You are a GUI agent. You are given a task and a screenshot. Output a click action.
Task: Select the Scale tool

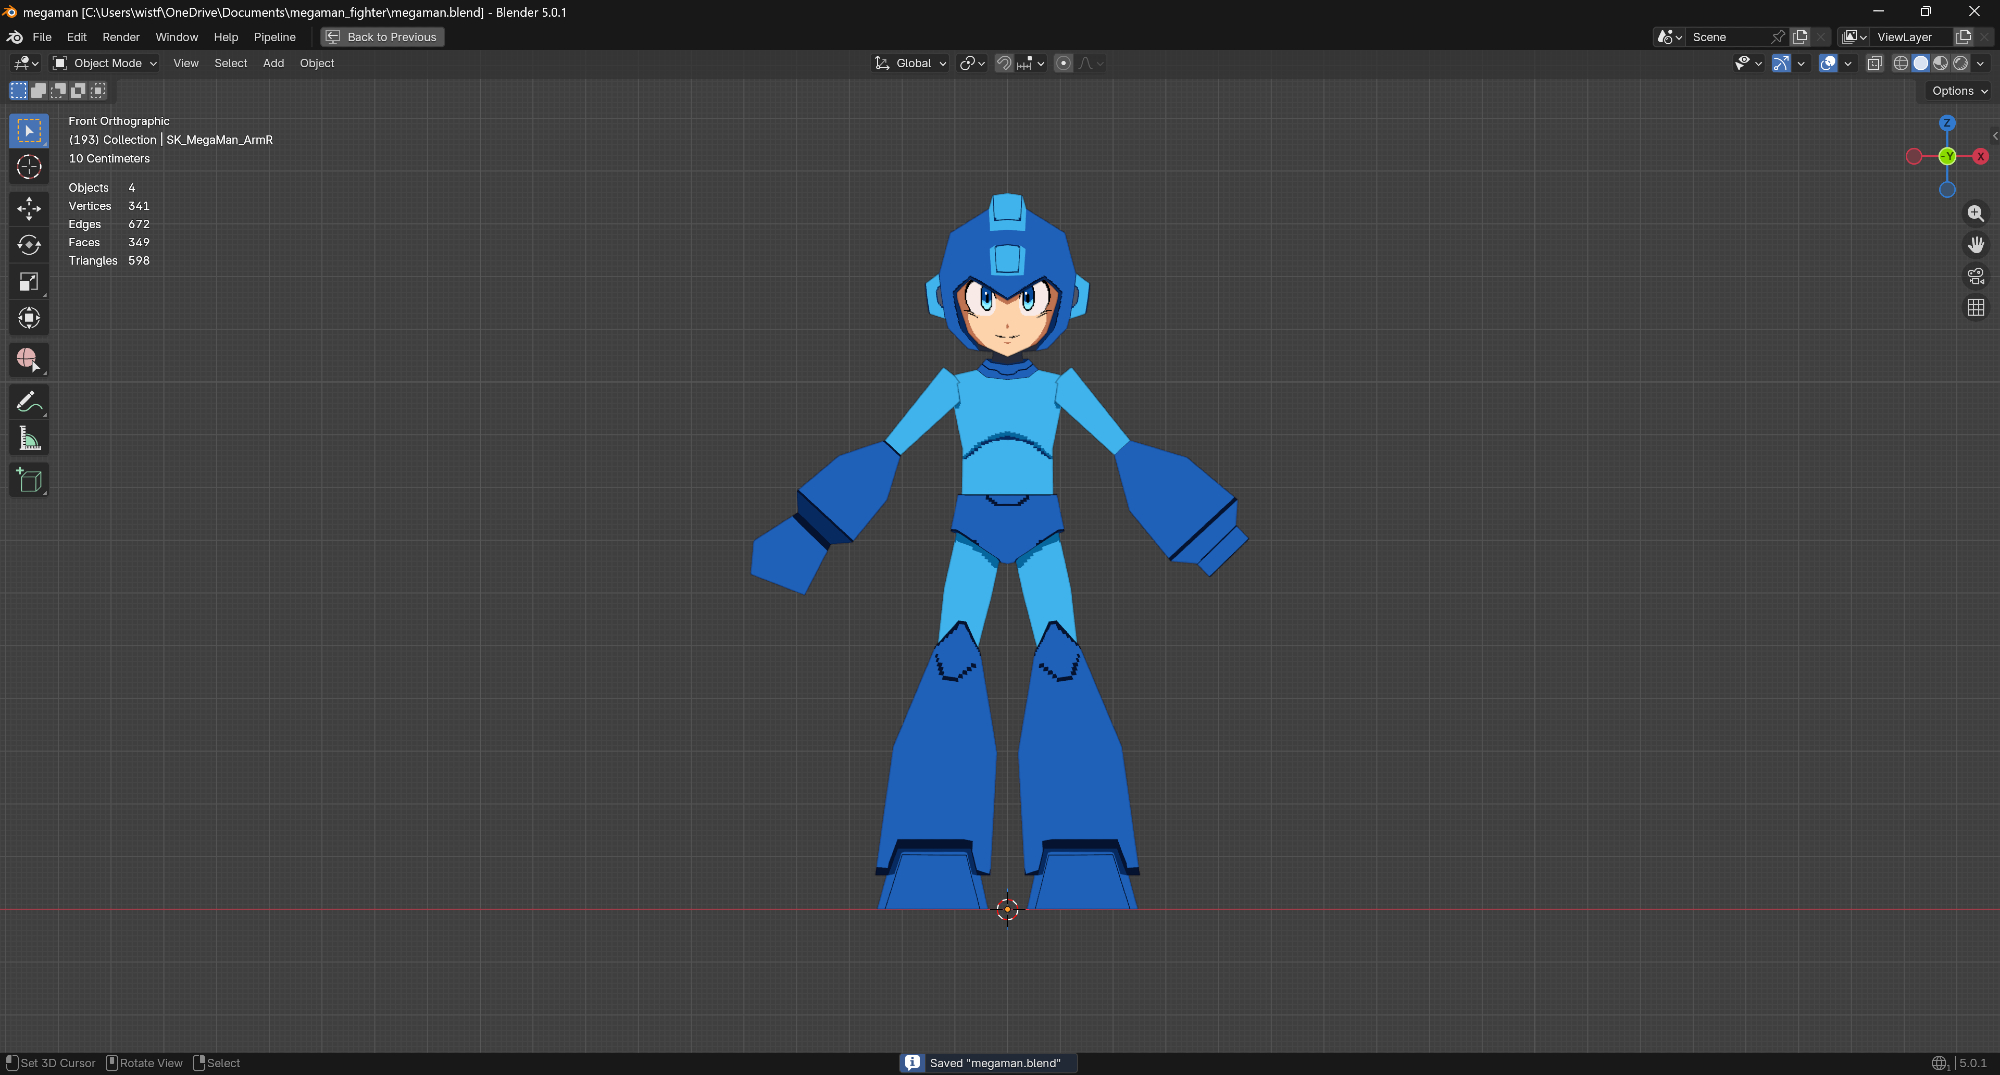click(x=29, y=282)
